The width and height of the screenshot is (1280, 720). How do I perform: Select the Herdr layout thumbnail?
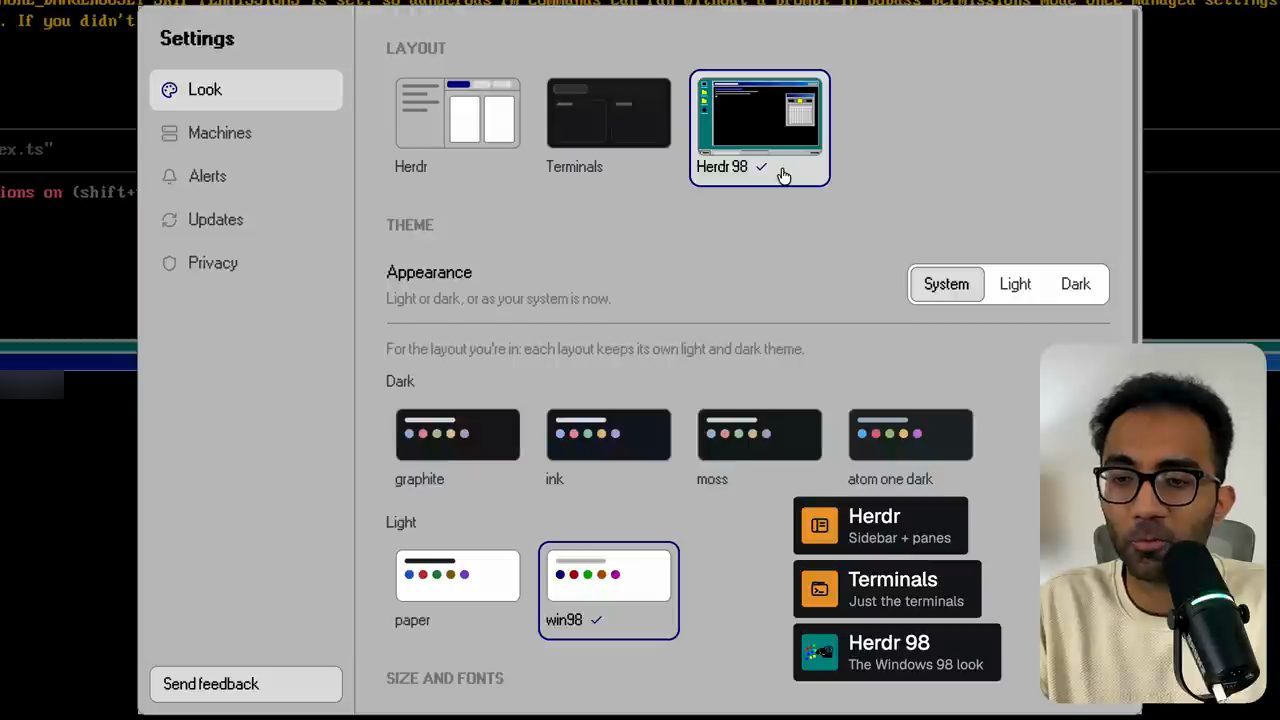457,113
